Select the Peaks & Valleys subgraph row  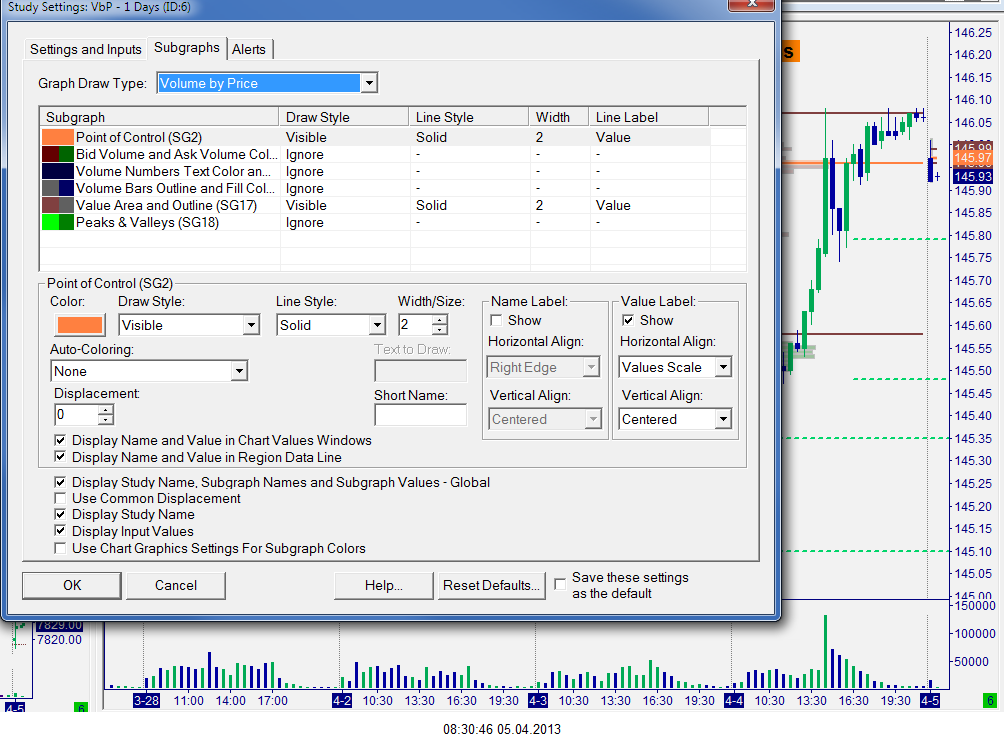click(x=146, y=222)
